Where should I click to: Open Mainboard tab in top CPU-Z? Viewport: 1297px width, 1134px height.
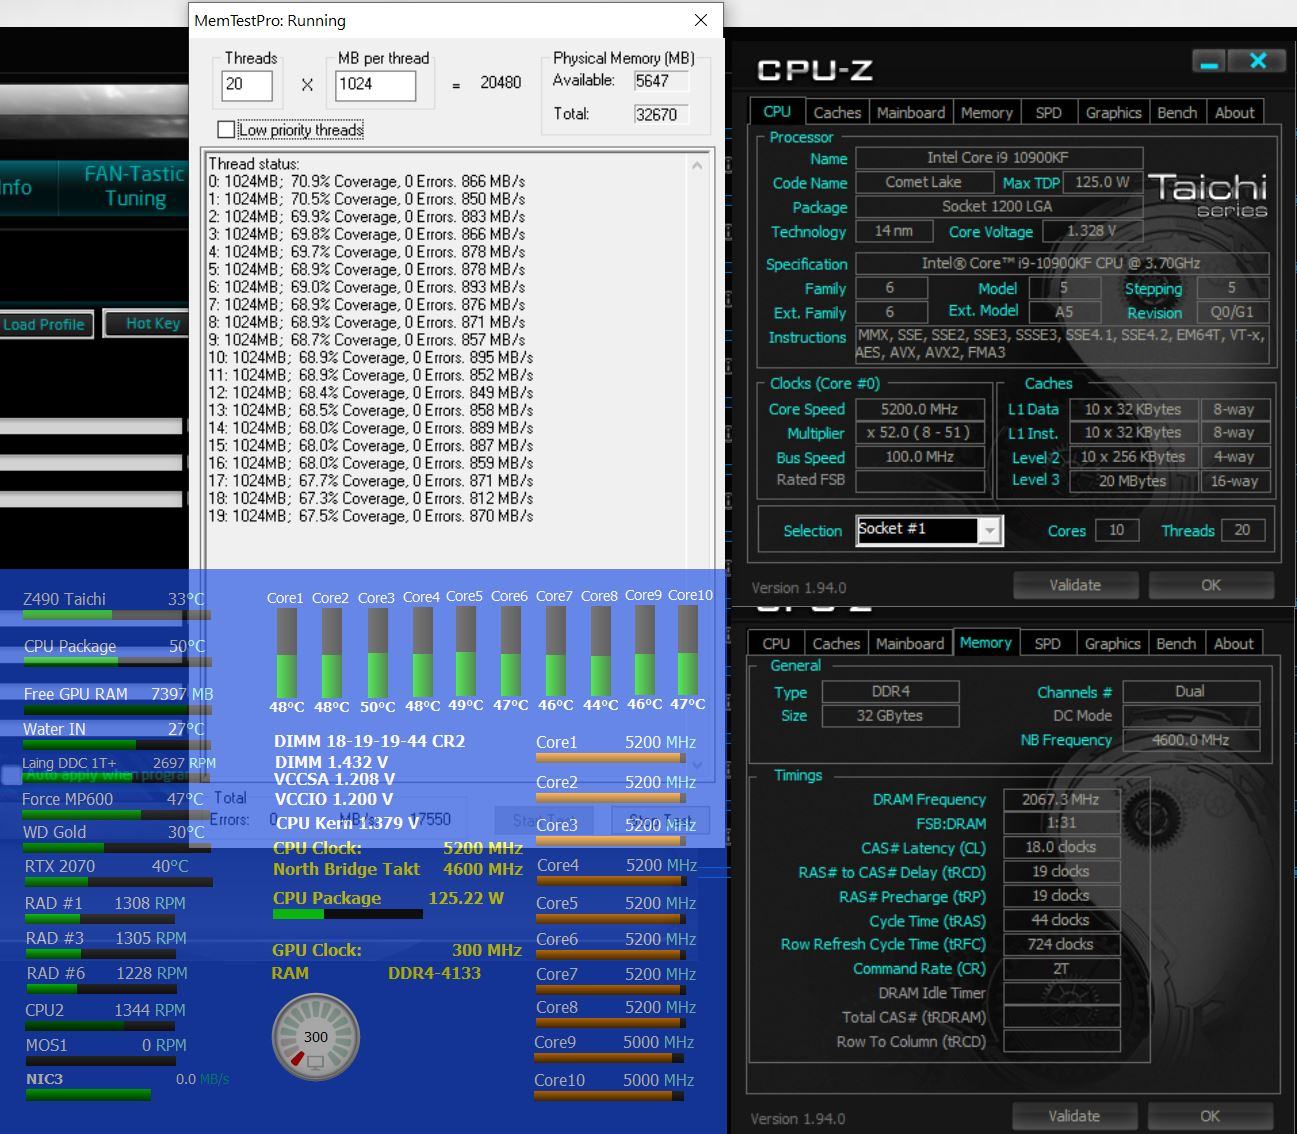click(x=910, y=113)
